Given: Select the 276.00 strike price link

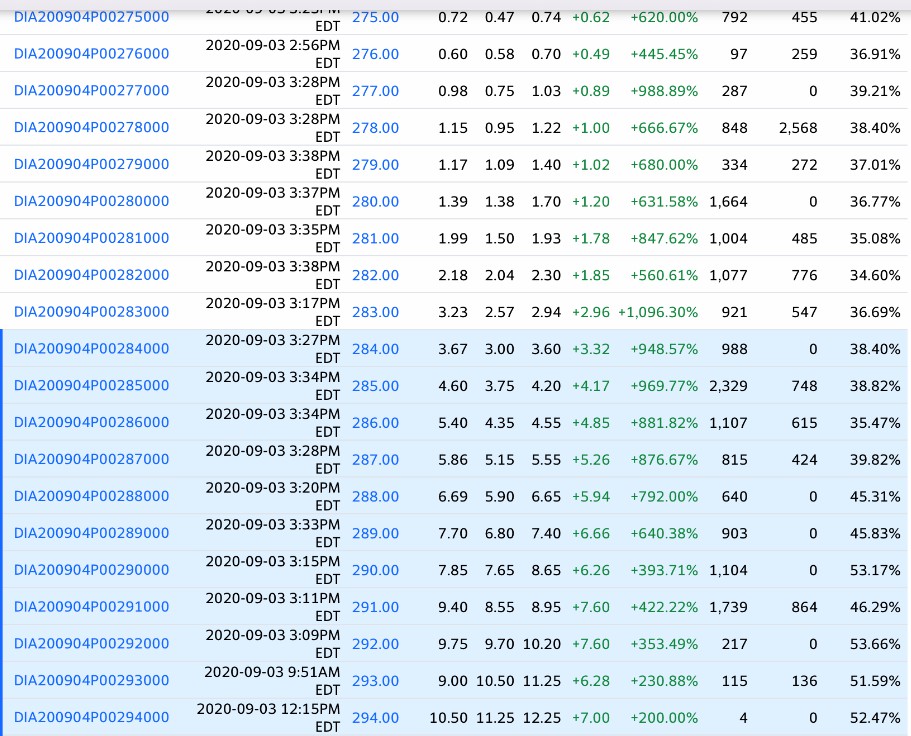Looking at the screenshot, I should point(375,54).
